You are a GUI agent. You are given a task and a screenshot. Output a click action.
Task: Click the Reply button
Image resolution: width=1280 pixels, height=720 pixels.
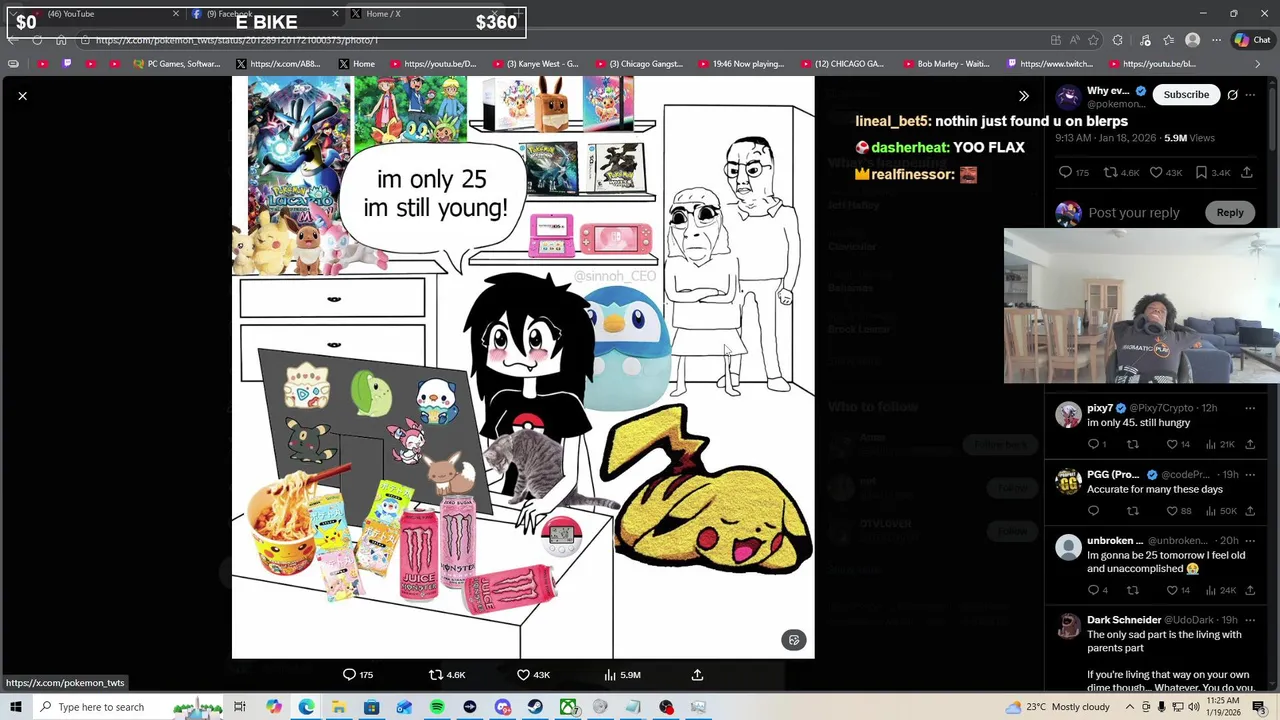coord(1230,212)
